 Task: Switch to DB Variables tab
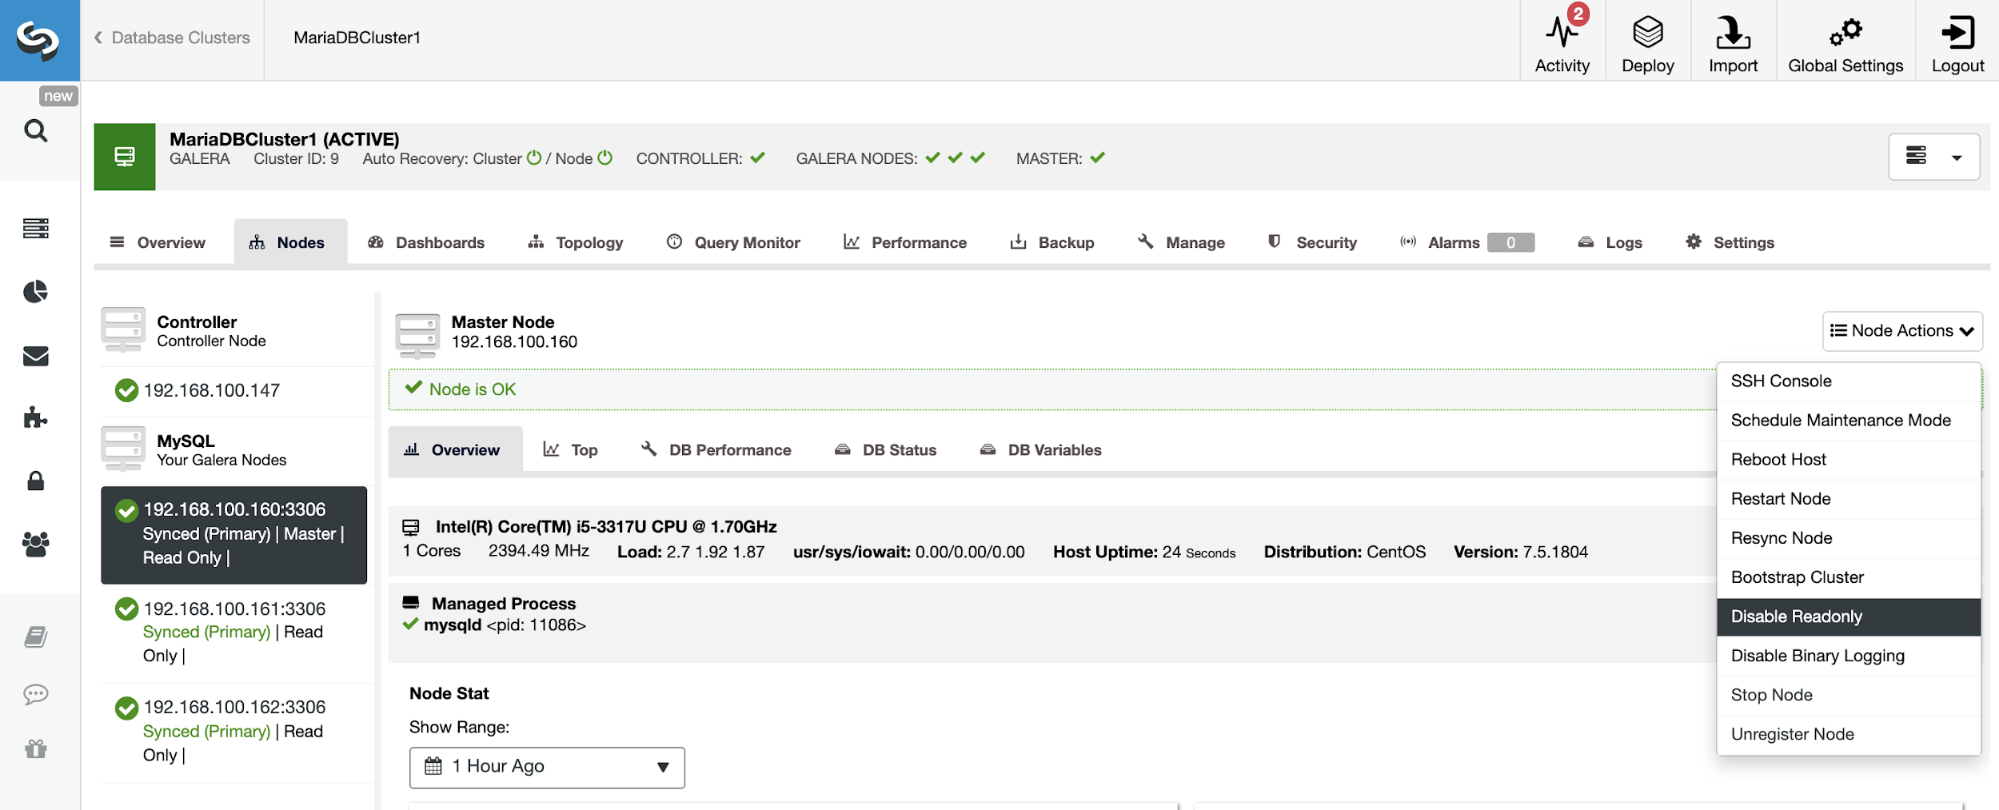(1041, 450)
